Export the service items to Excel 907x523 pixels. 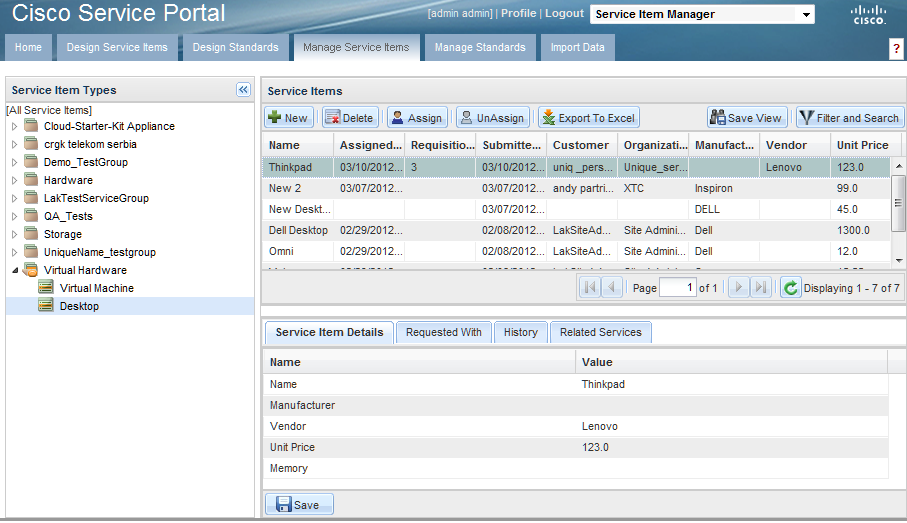tap(588, 118)
